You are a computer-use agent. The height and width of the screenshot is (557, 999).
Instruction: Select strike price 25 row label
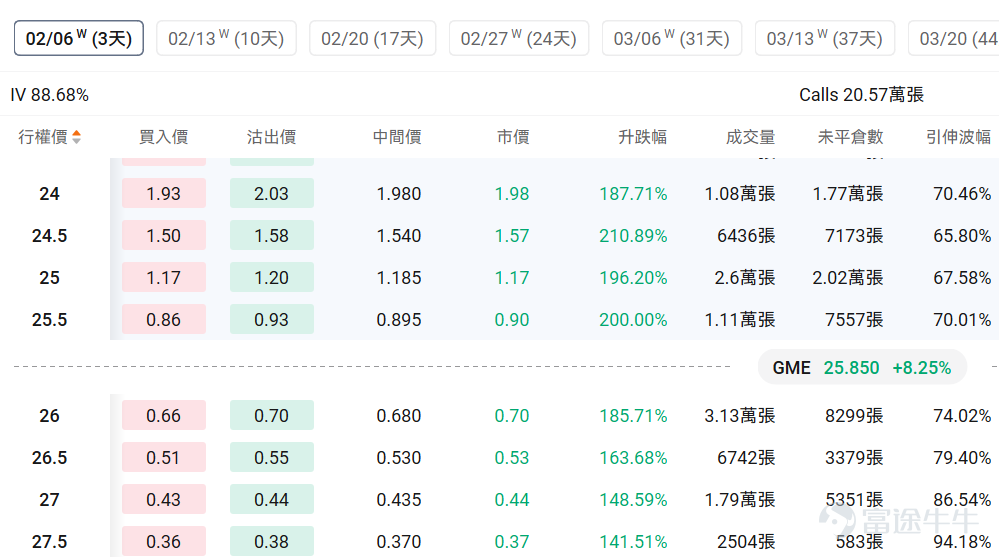(50, 278)
